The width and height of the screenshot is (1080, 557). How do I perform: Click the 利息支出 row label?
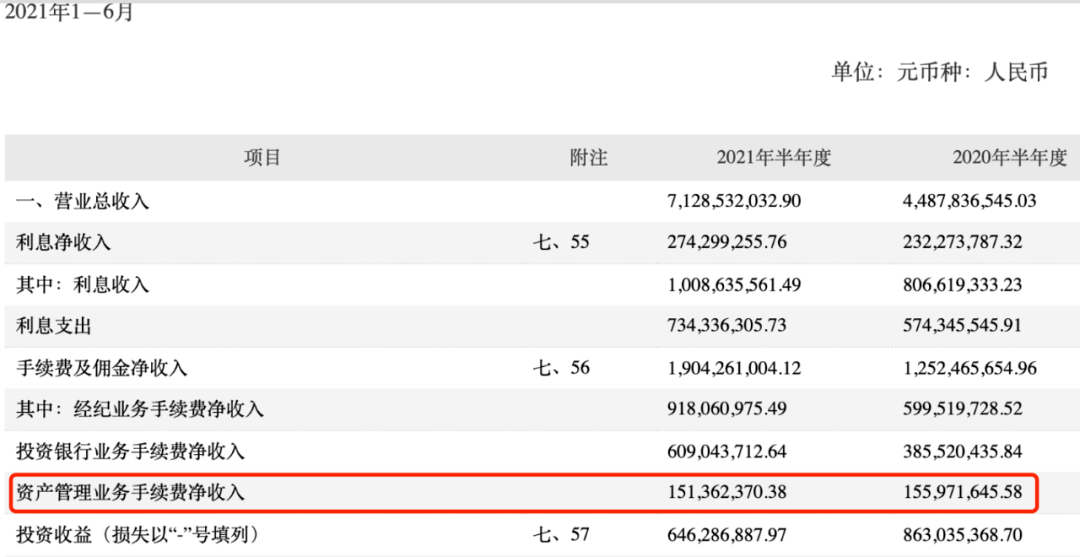tap(54, 326)
